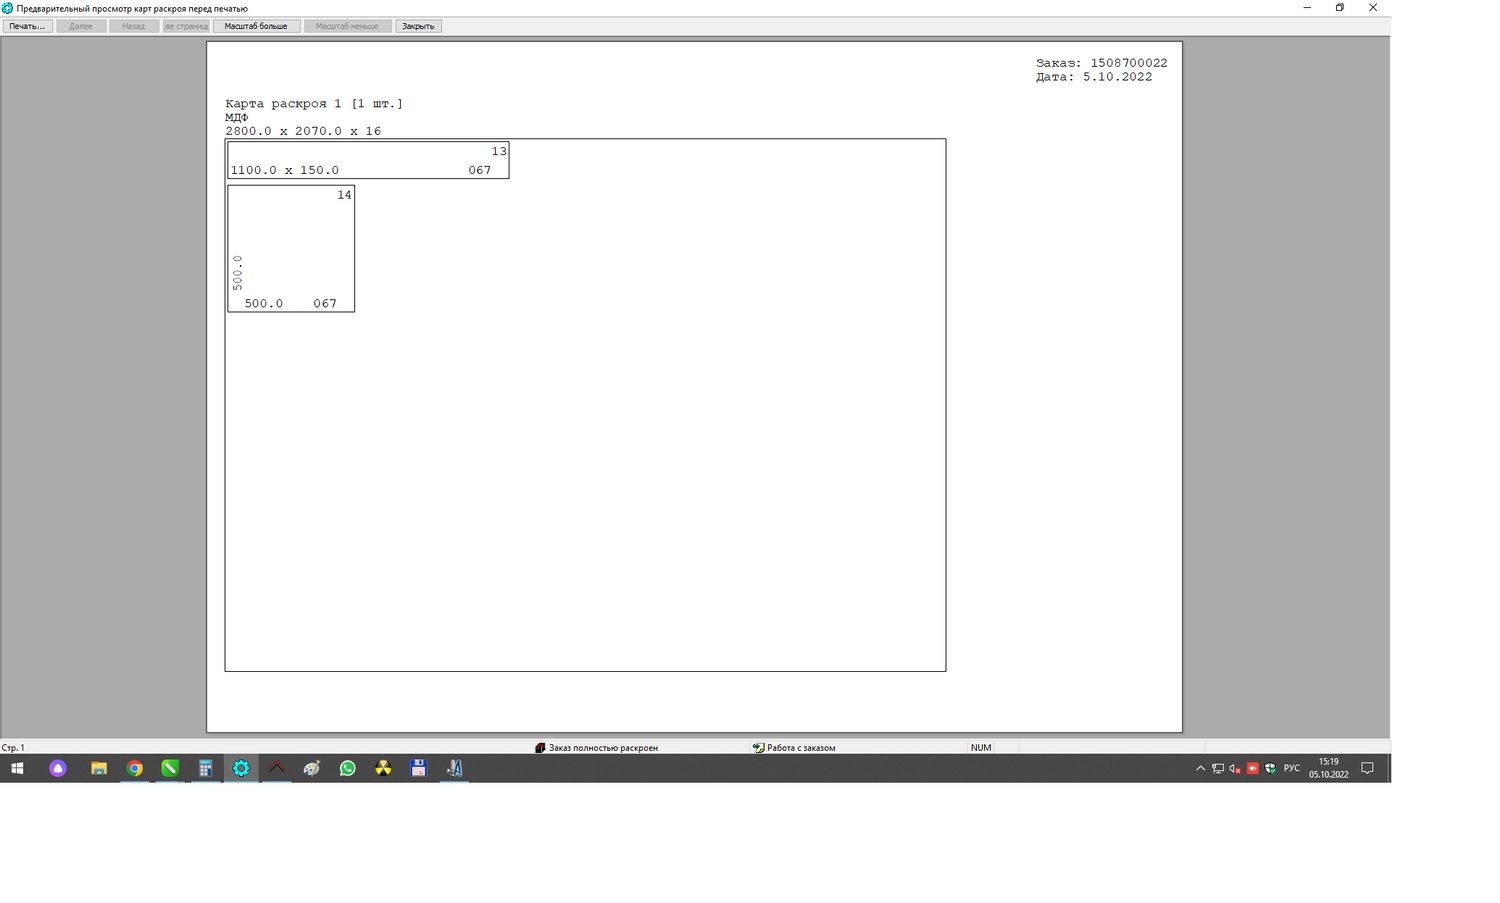Screen dimensions: 1500x903
Task: Minimize the preview window
Action: point(1307,8)
